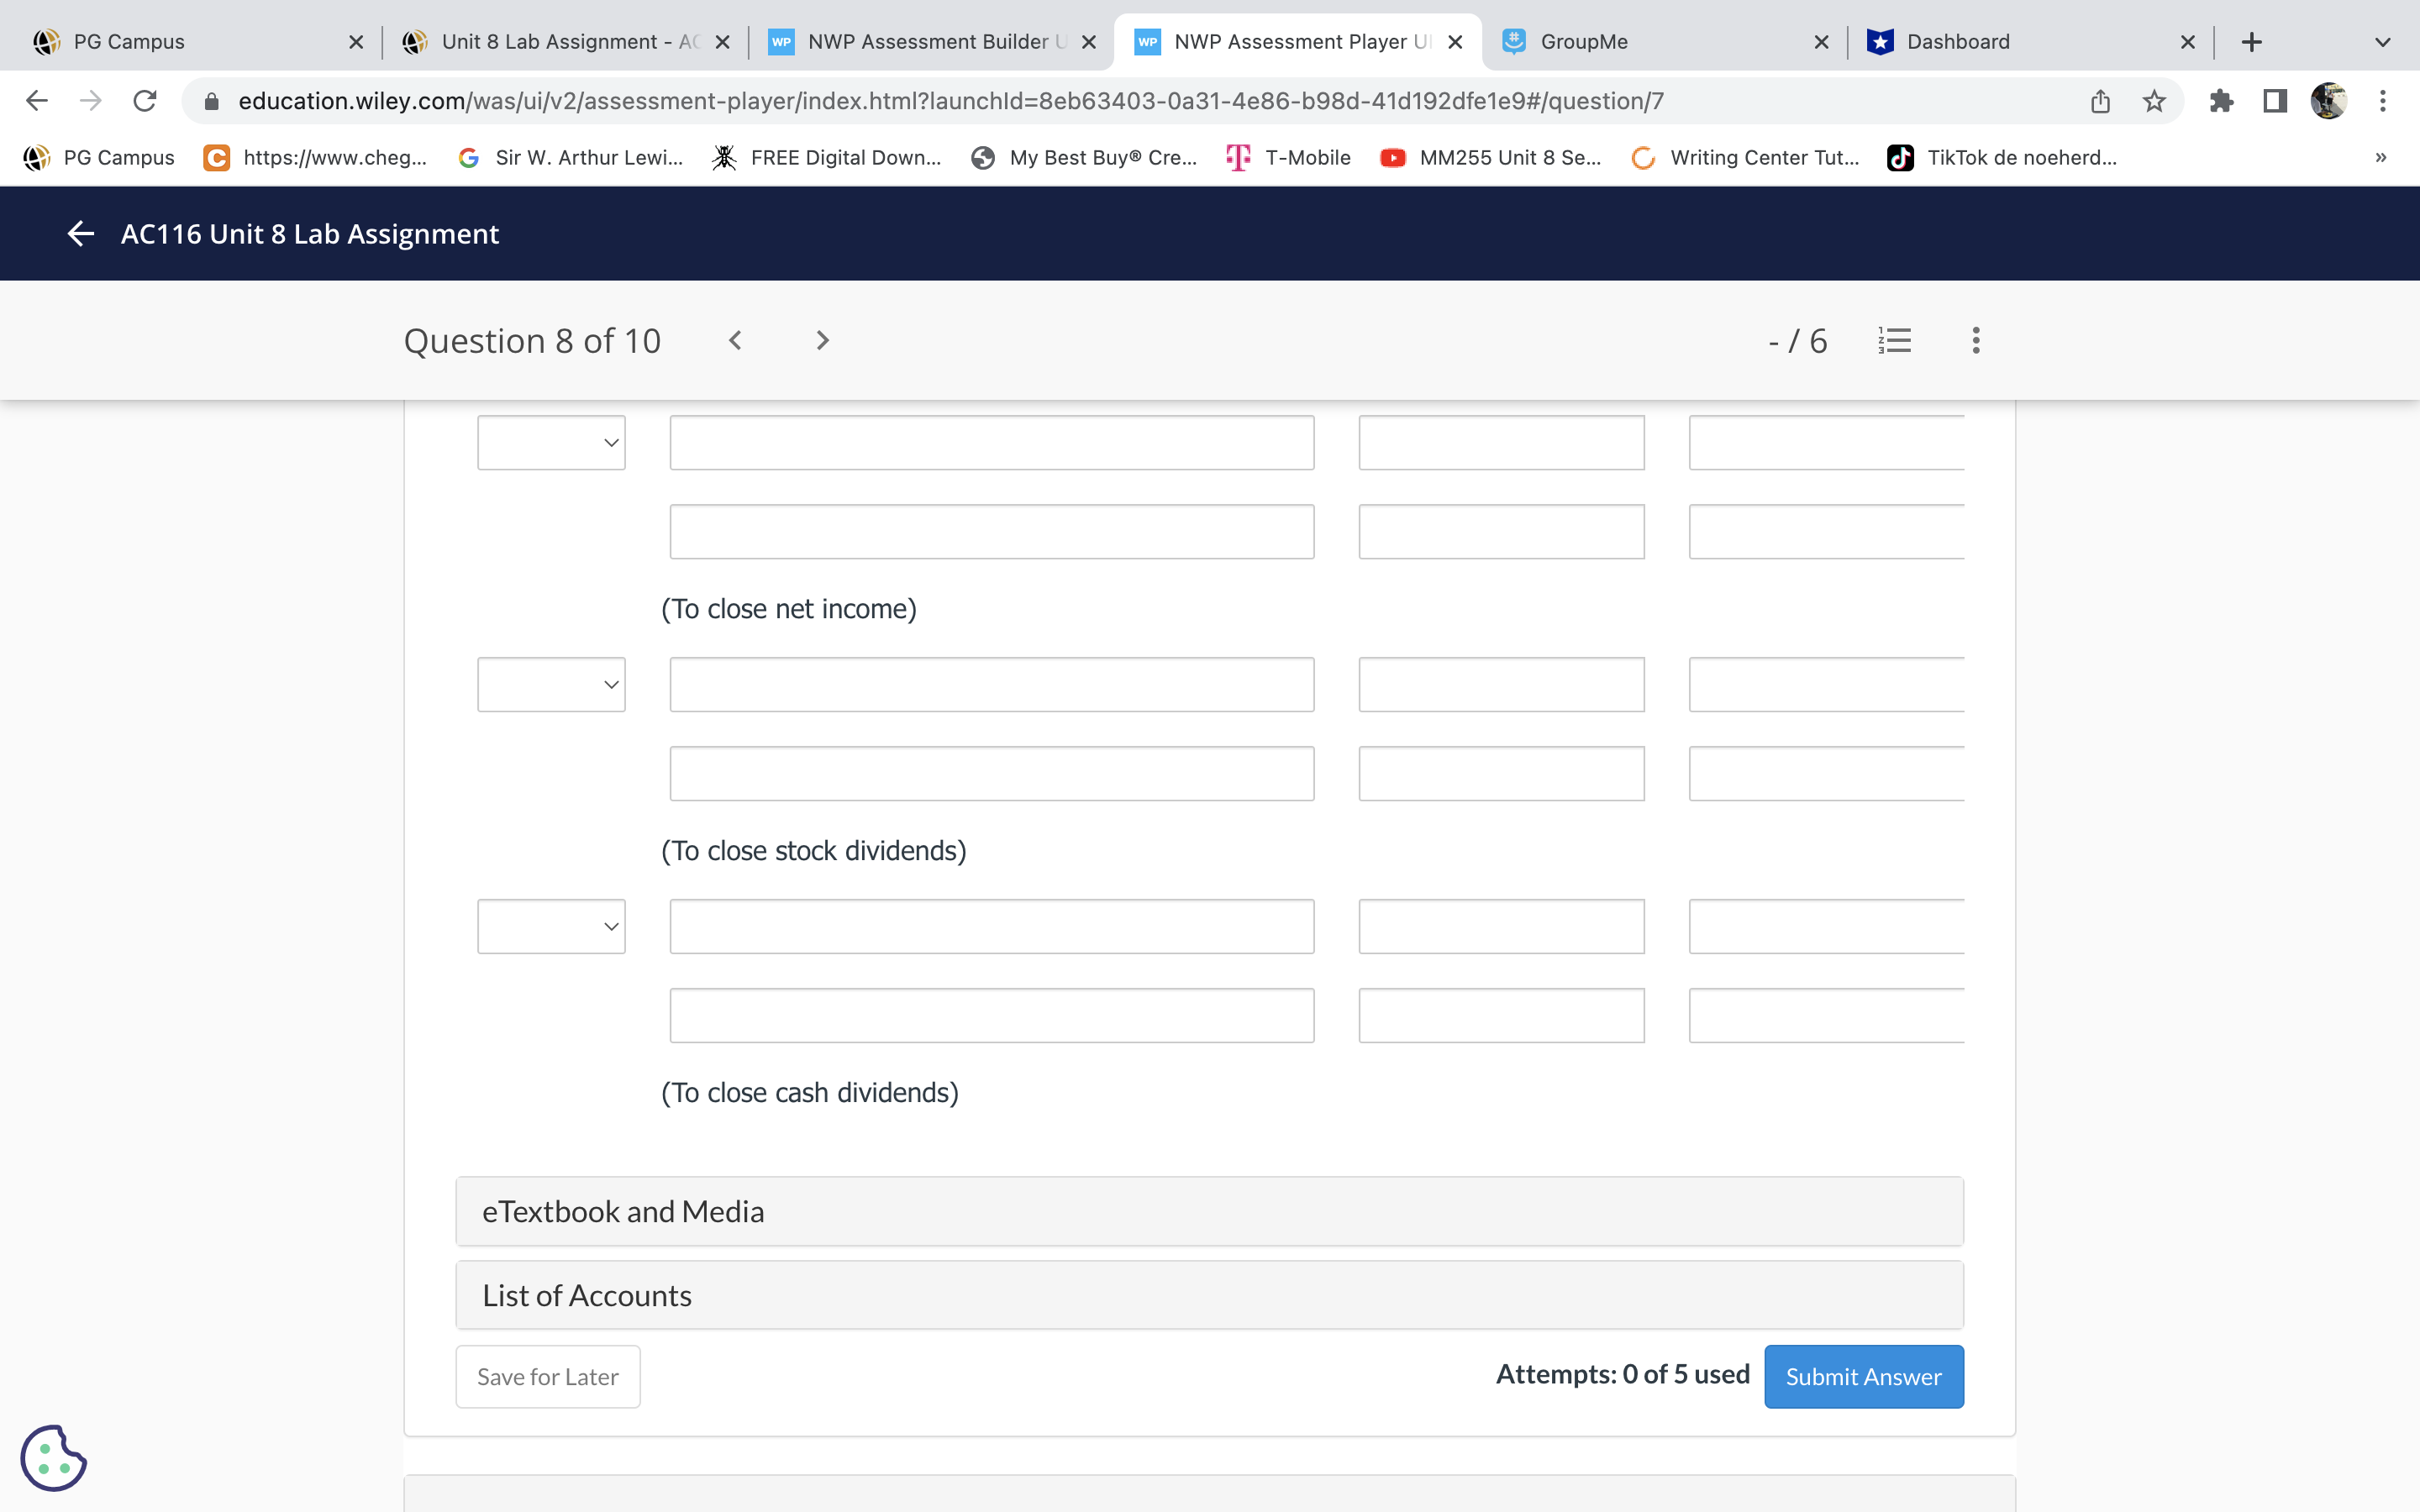The width and height of the screenshot is (2420, 1512).
Task: Open the three-dot question options menu
Action: tap(1975, 341)
